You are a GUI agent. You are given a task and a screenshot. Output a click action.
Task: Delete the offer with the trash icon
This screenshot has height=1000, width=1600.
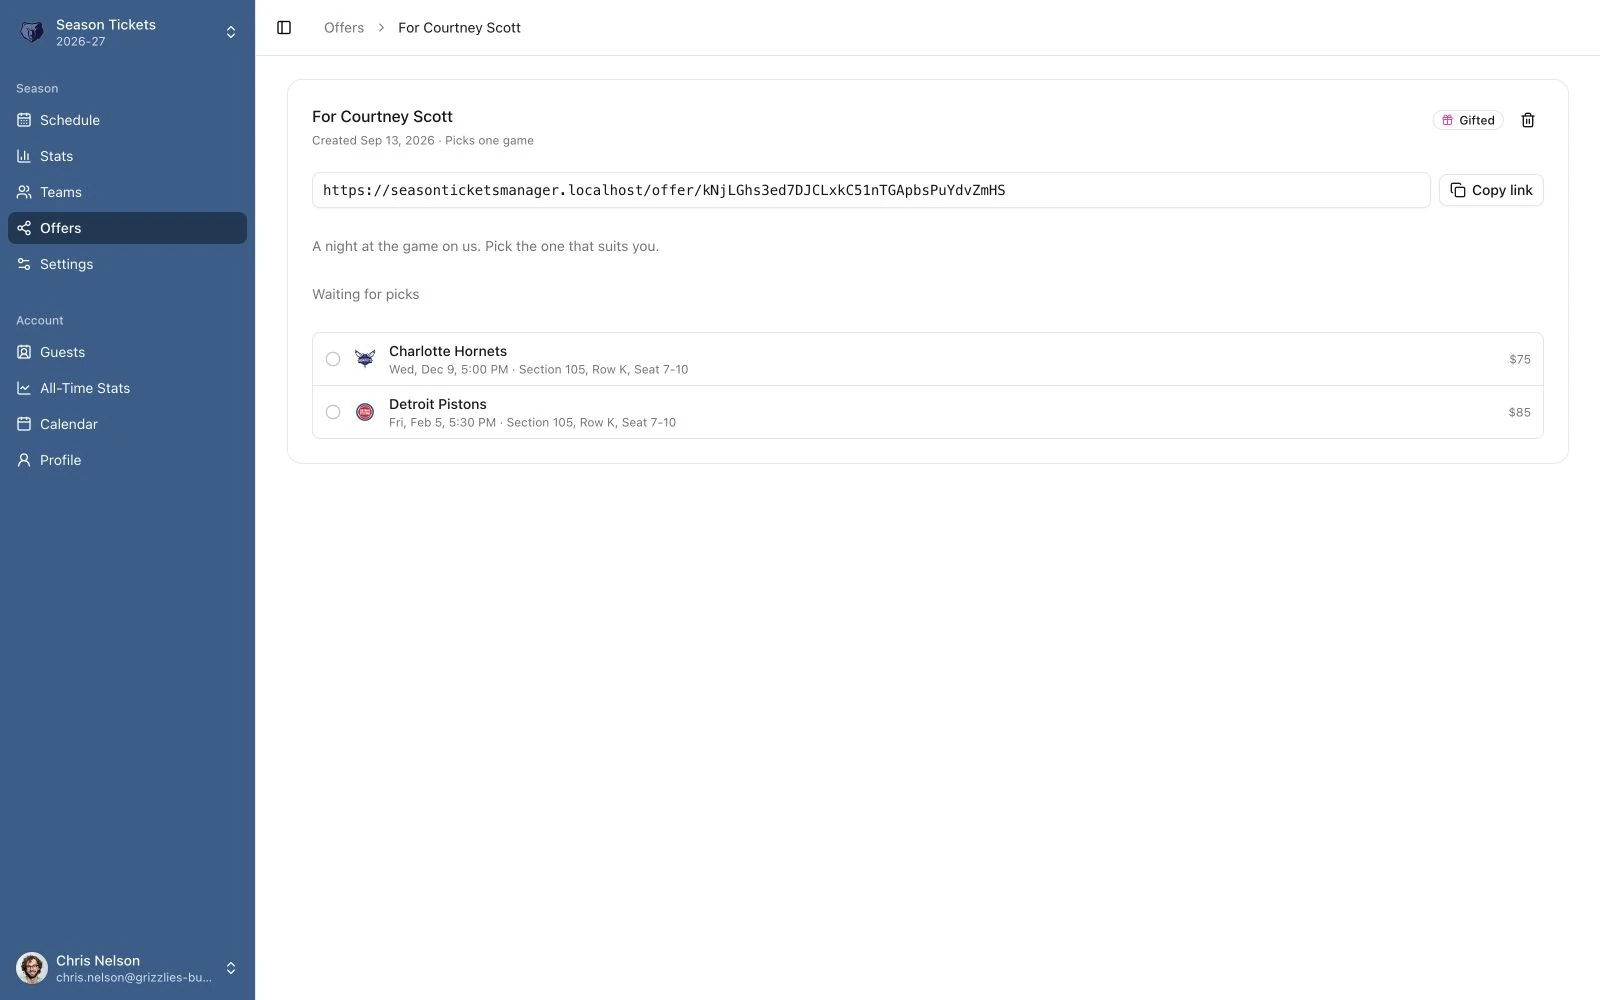pyautogui.click(x=1528, y=120)
